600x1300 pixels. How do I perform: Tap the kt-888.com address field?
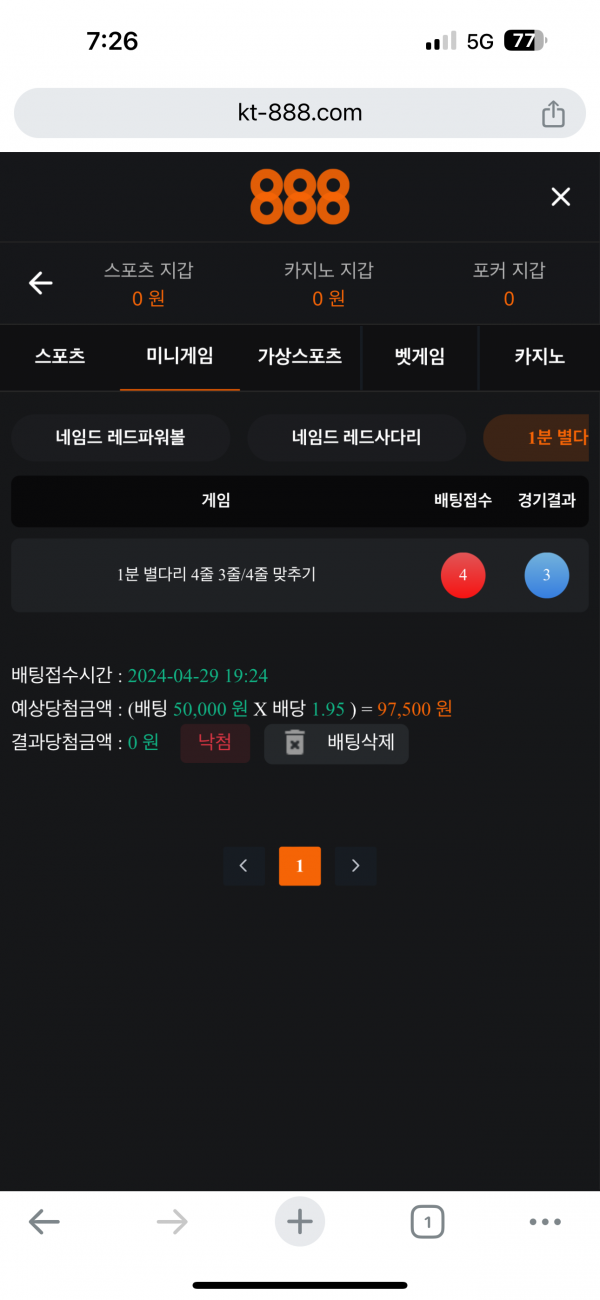point(300,113)
